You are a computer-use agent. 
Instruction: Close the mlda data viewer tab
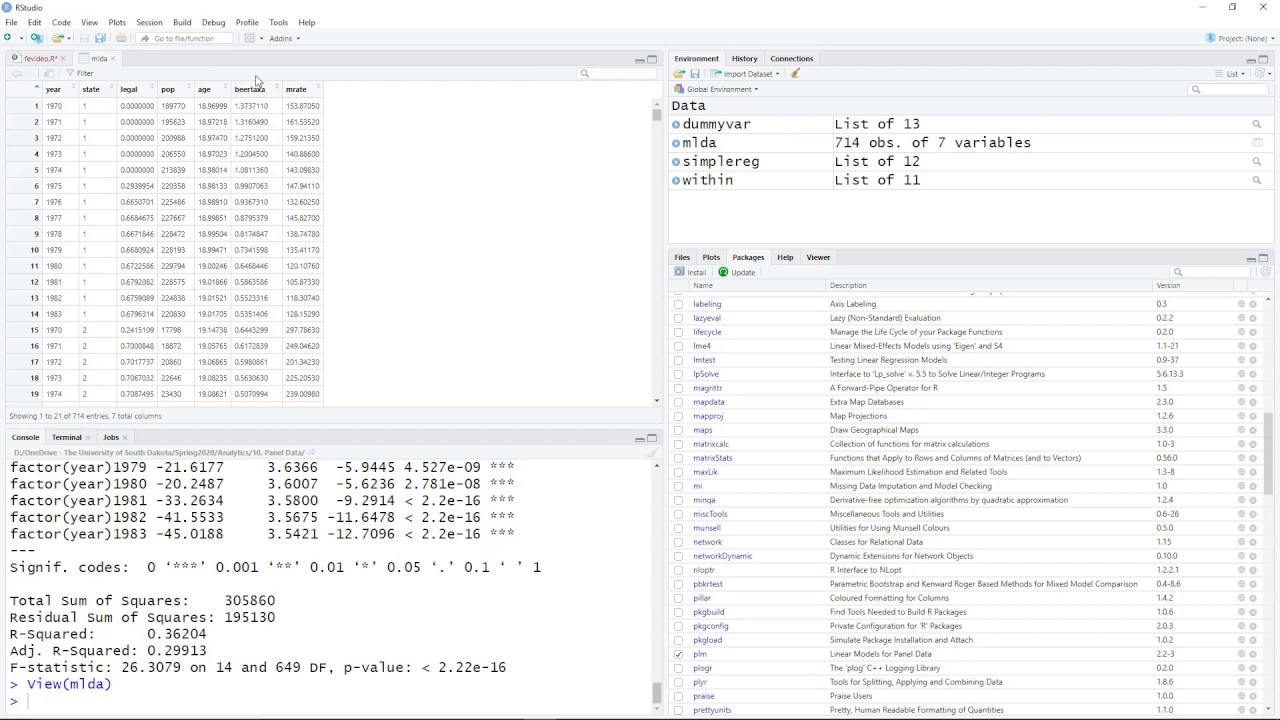[x=113, y=59]
